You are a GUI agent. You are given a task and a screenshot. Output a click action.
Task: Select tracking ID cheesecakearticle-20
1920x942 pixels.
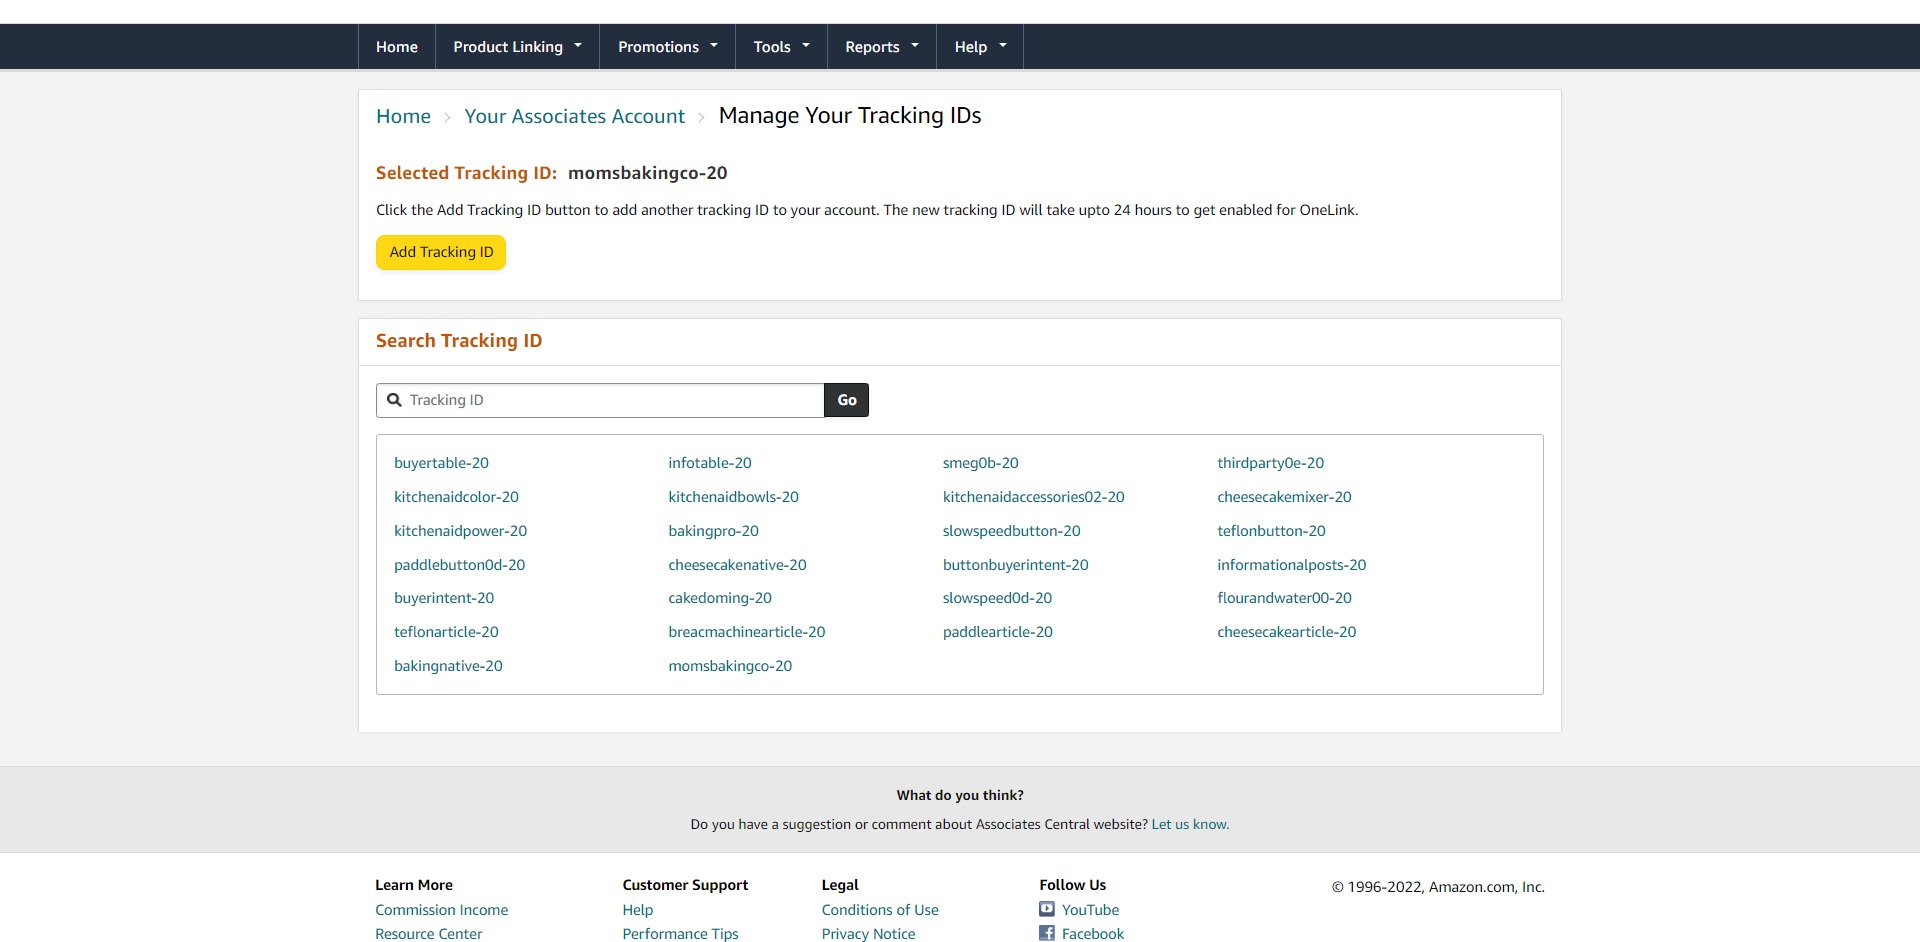click(1286, 632)
